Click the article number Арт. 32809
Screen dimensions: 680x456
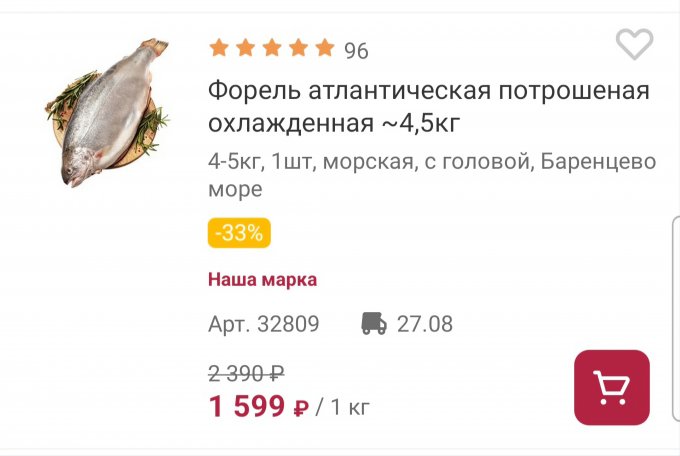click(x=264, y=324)
